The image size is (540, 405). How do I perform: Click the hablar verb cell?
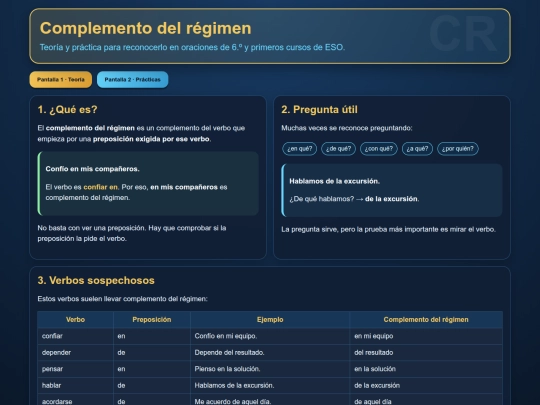pos(75,385)
